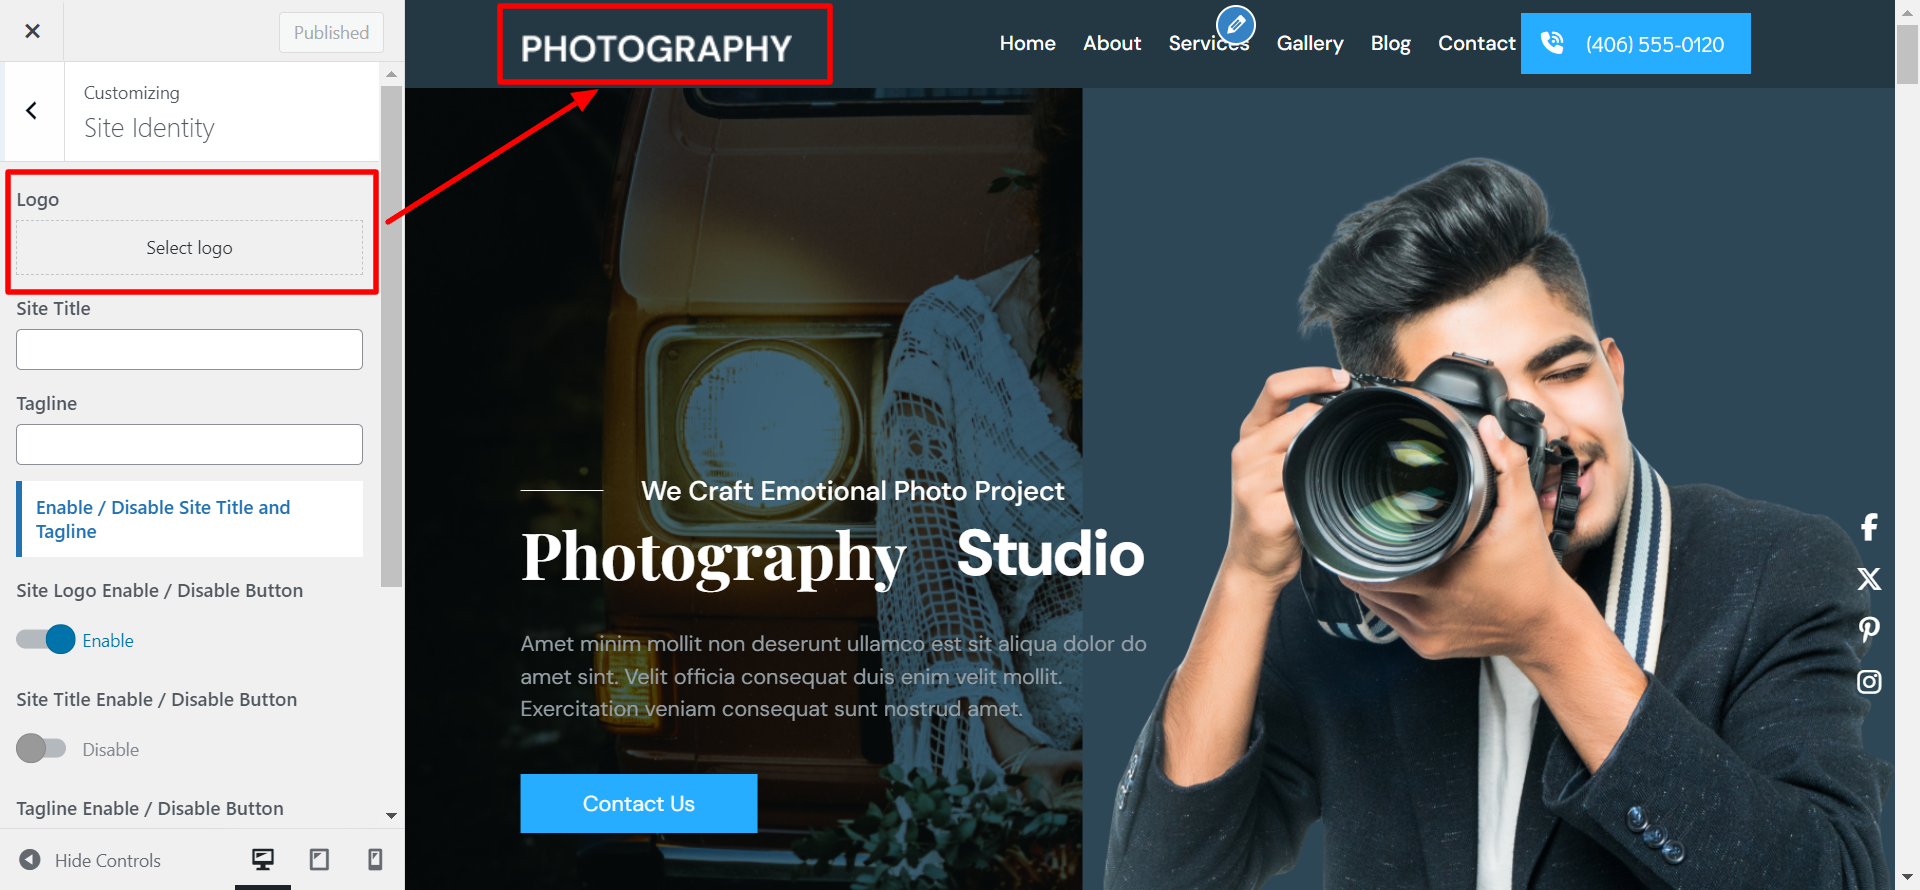Go back using the left chevron arrow

point(32,111)
